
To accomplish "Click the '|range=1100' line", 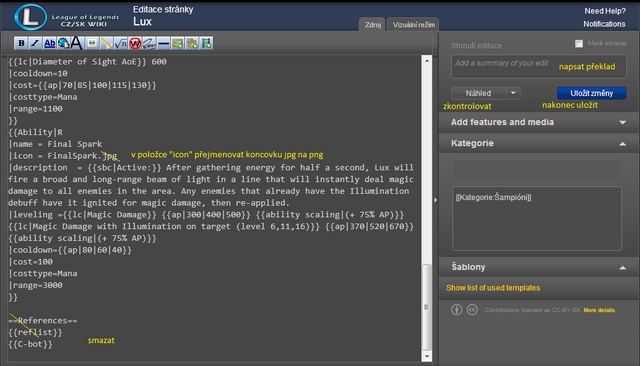I will pyautogui.click(x=36, y=109).
